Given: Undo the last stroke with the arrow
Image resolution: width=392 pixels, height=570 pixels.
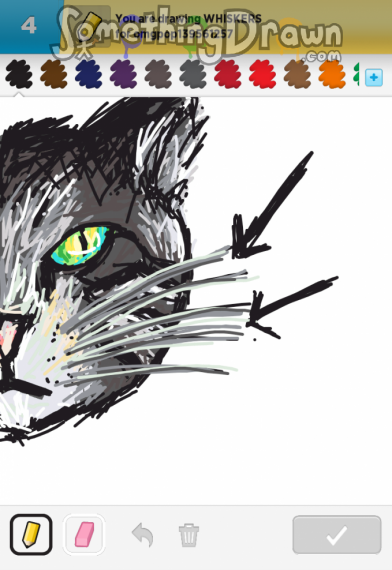Looking at the screenshot, I should [x=143, y=535].
